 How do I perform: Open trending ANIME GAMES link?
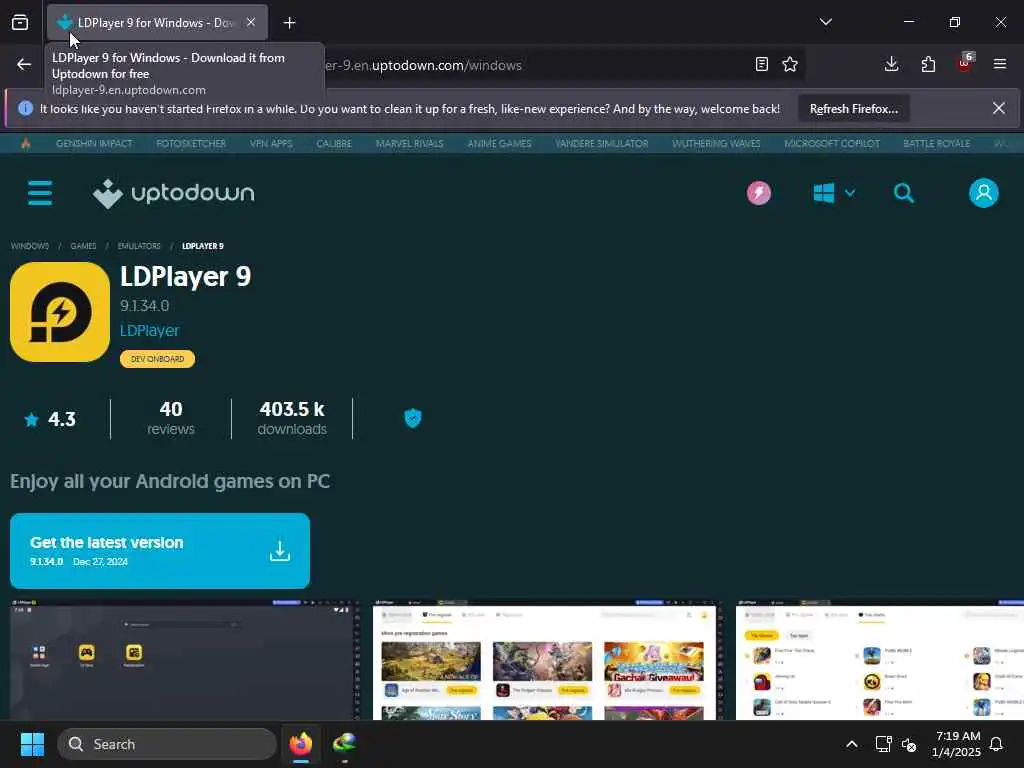click(x=500, y=144)
